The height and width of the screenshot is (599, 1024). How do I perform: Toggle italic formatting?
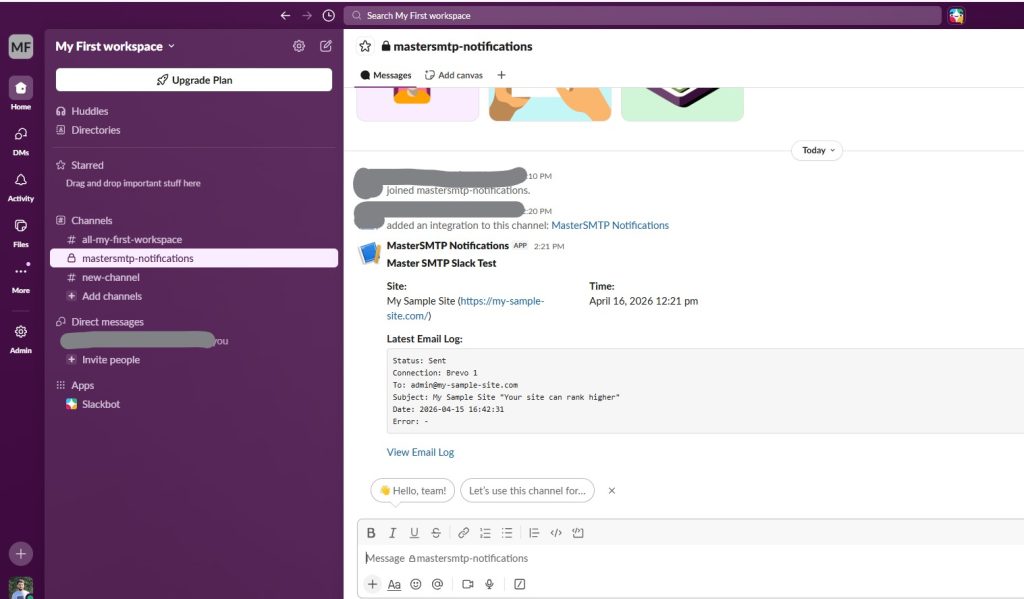[x=392, y=533]
